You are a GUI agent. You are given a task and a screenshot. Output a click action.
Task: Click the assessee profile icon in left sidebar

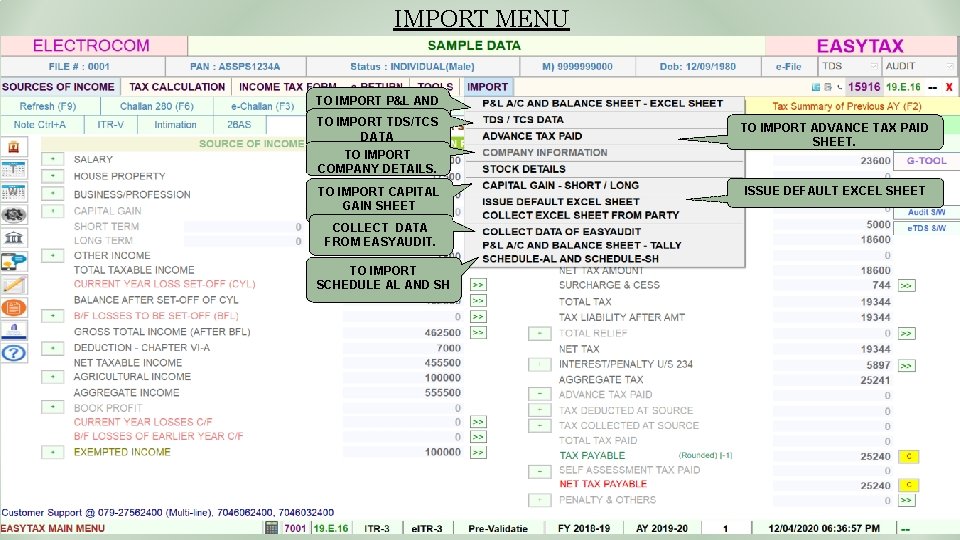(13, 147)
